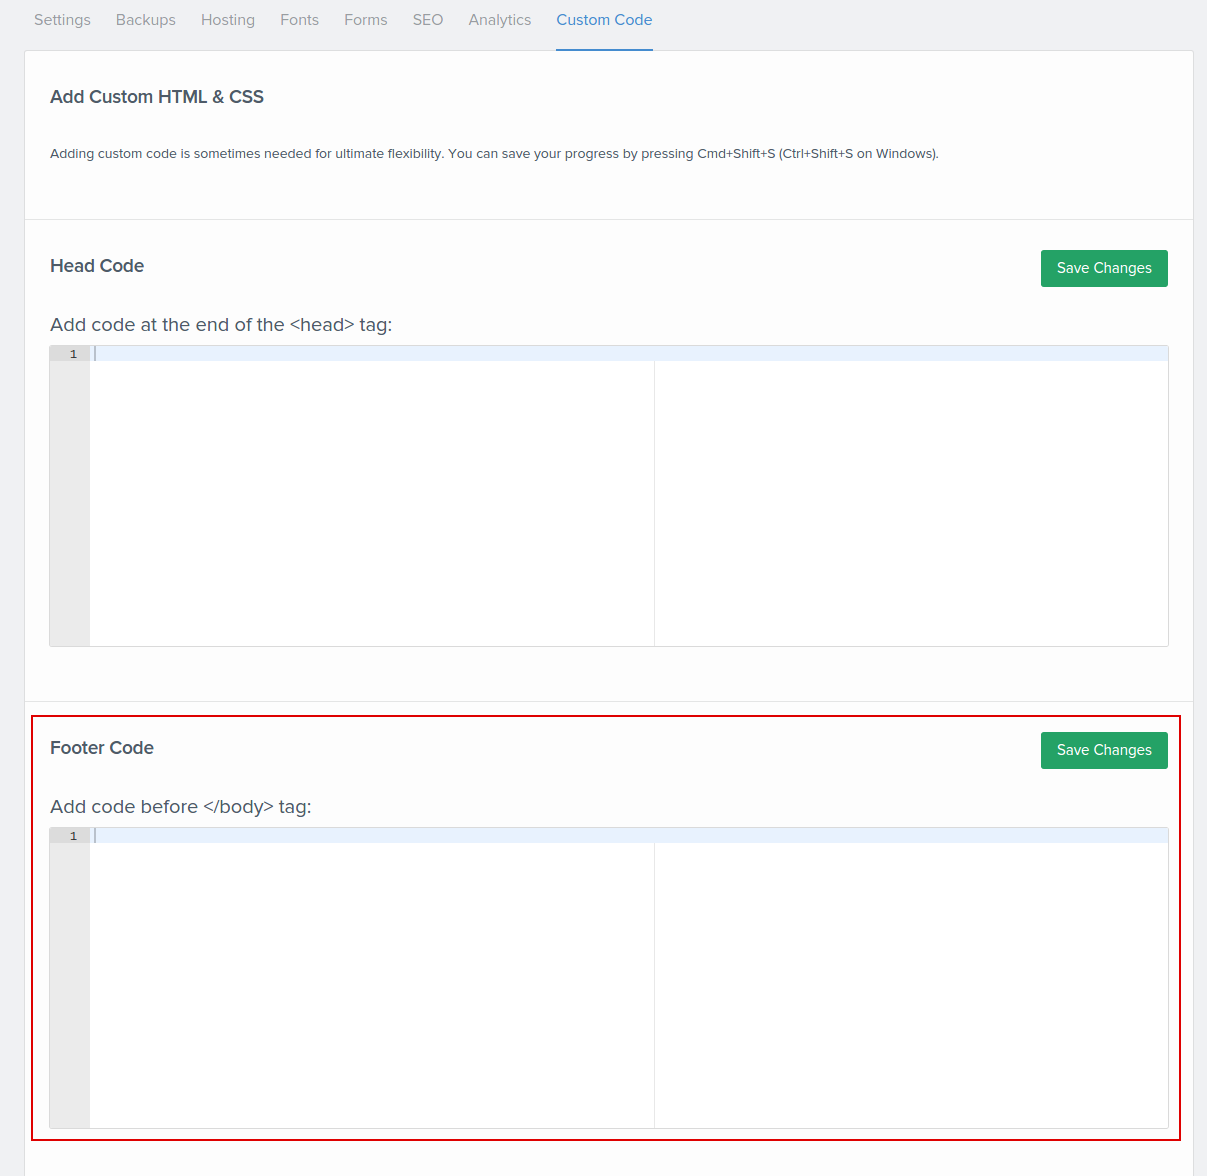Save Changes for Footer Code
The image size is (1207, 1176).
(1104, 750)
